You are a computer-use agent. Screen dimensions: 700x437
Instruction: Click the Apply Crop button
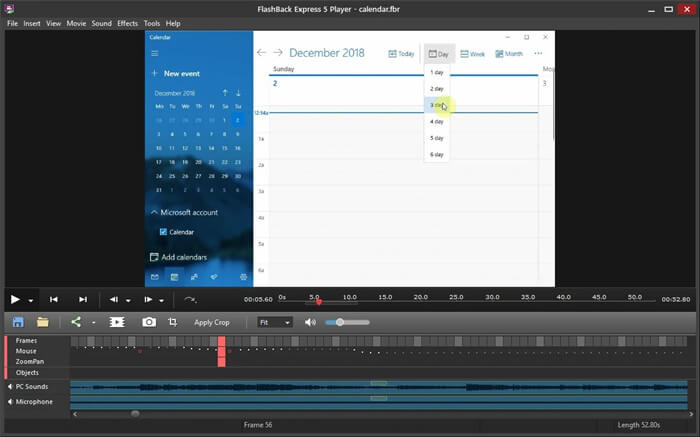(212, 322)
